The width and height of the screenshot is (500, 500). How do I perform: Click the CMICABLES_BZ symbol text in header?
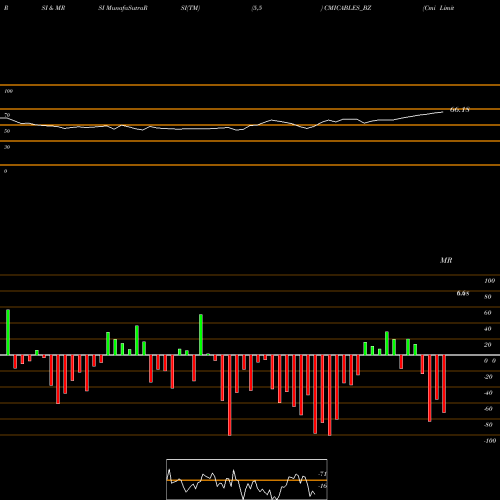[x=348, y=8]
